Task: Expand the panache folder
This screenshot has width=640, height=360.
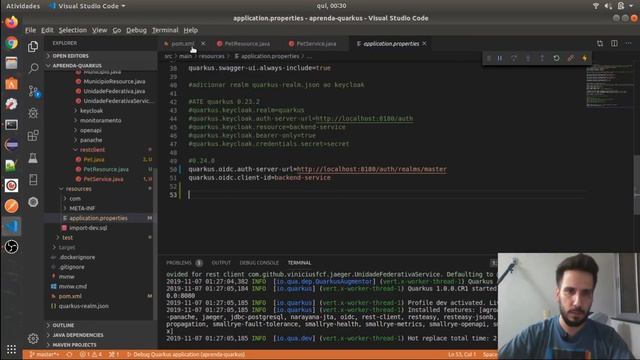Action: (91, 140)
